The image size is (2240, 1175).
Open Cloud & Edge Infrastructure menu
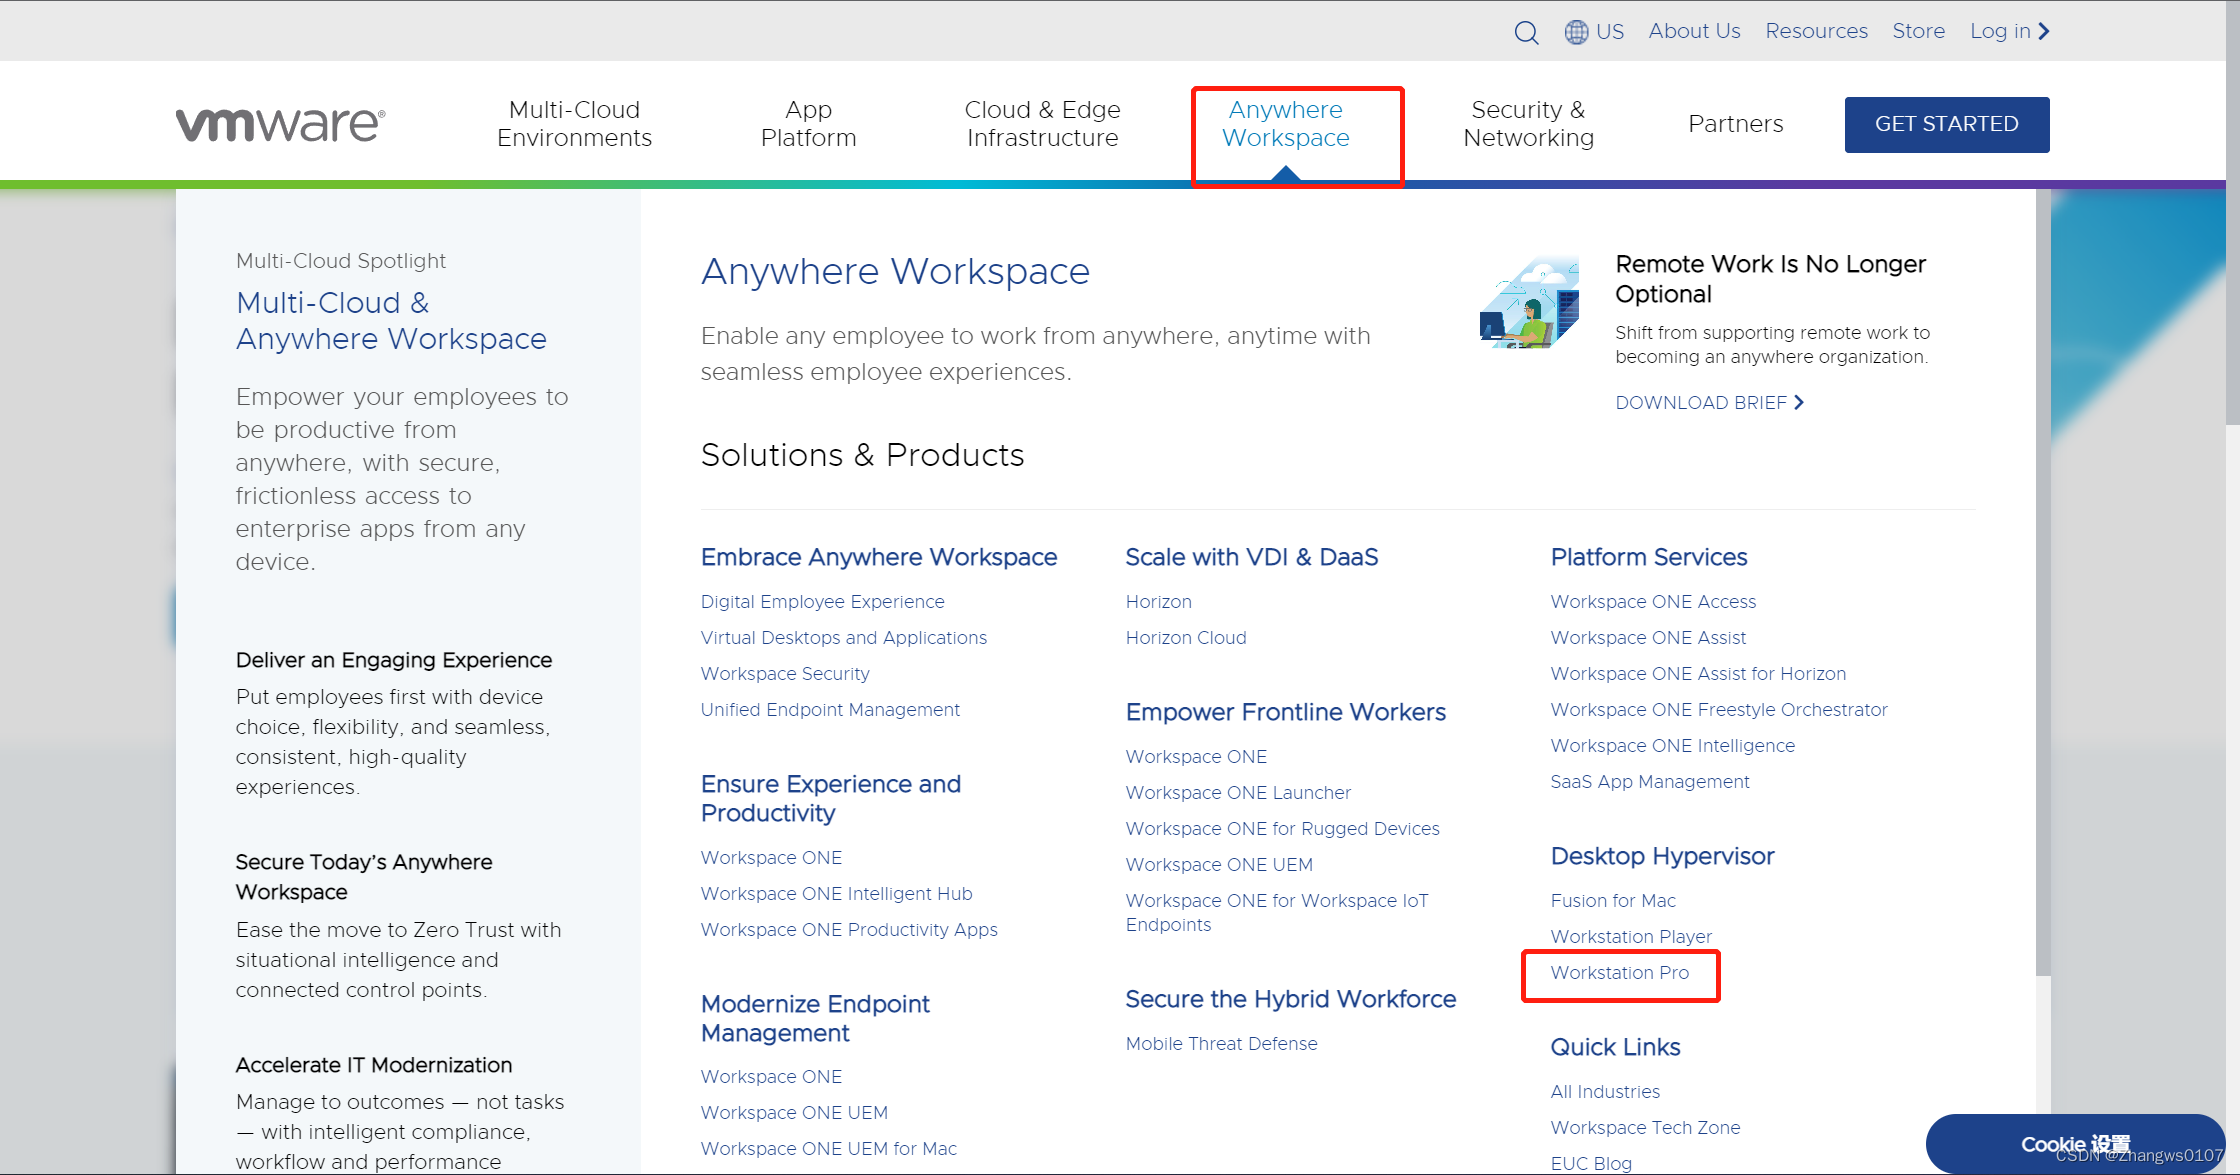pyautogui.click(x=1042, y=124)
